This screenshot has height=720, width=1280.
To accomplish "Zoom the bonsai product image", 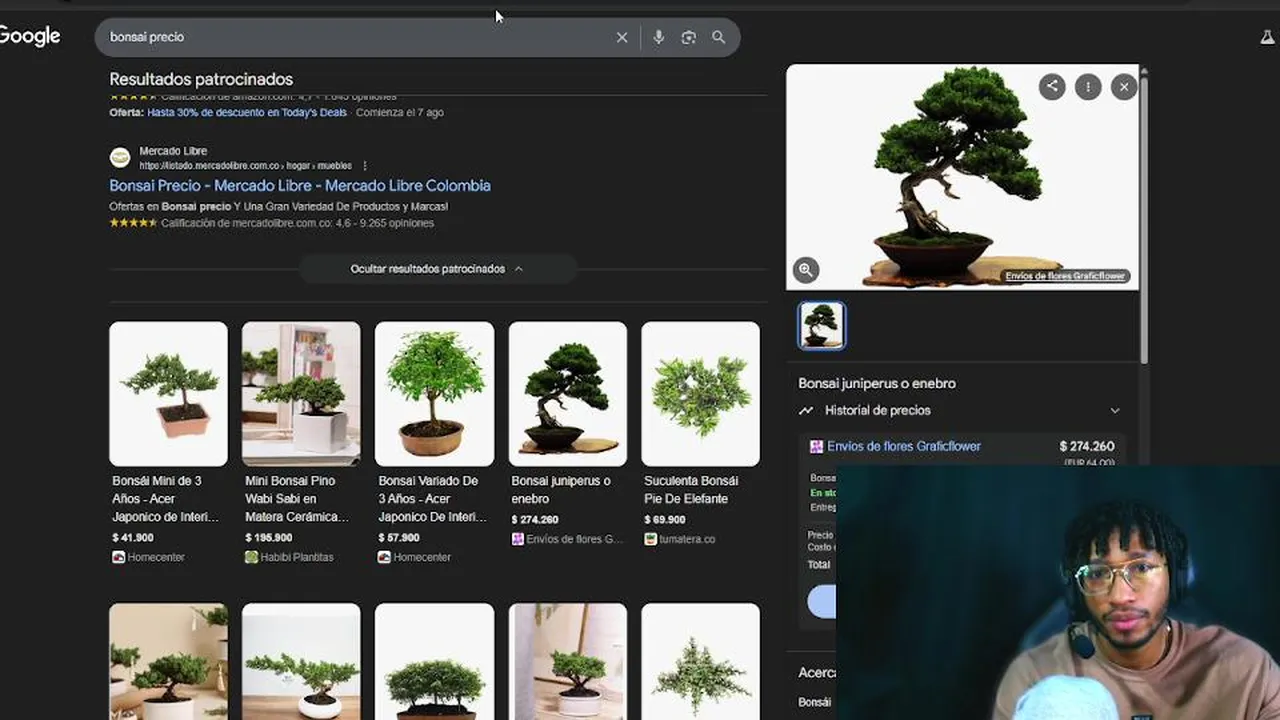I will [806, 269].
